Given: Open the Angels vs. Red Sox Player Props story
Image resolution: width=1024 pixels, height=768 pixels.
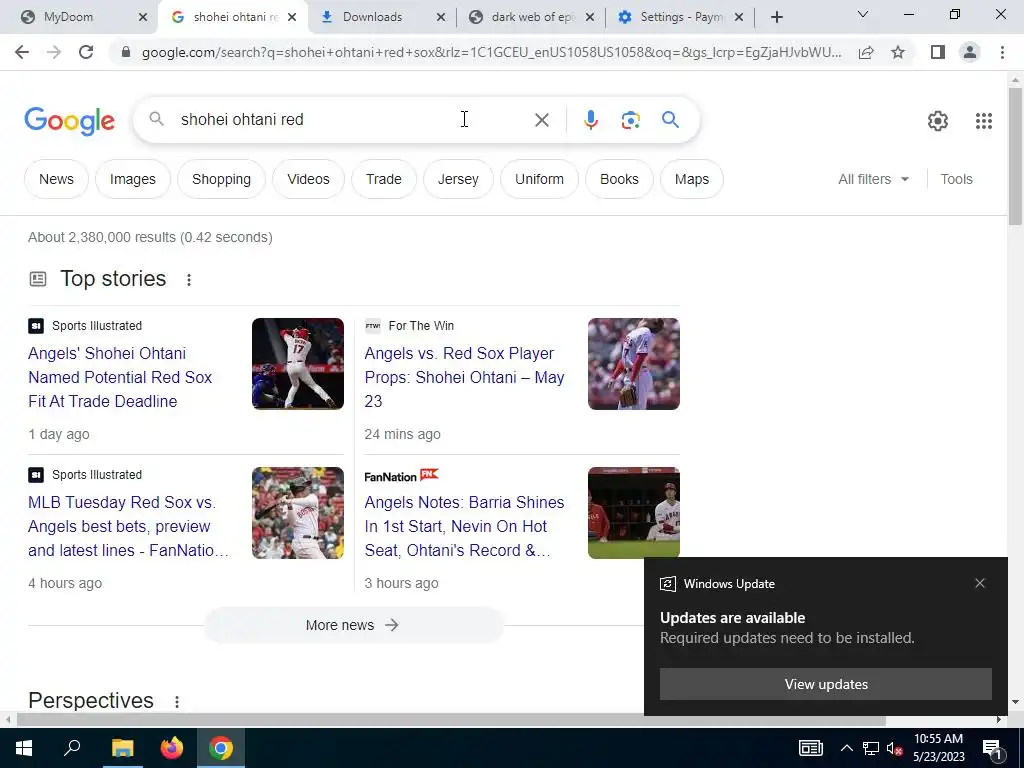Looking at the screenshot, I should point(464,377).
